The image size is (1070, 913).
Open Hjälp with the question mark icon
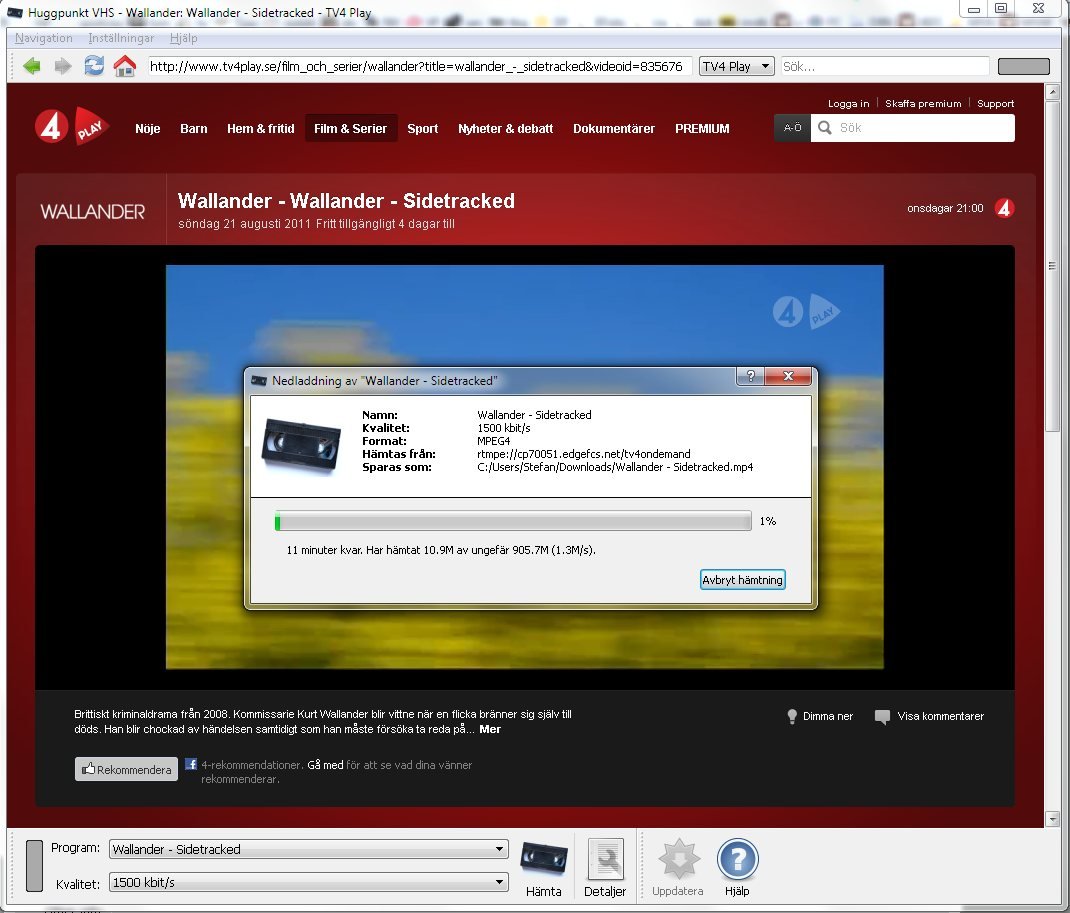coord(737,859)
